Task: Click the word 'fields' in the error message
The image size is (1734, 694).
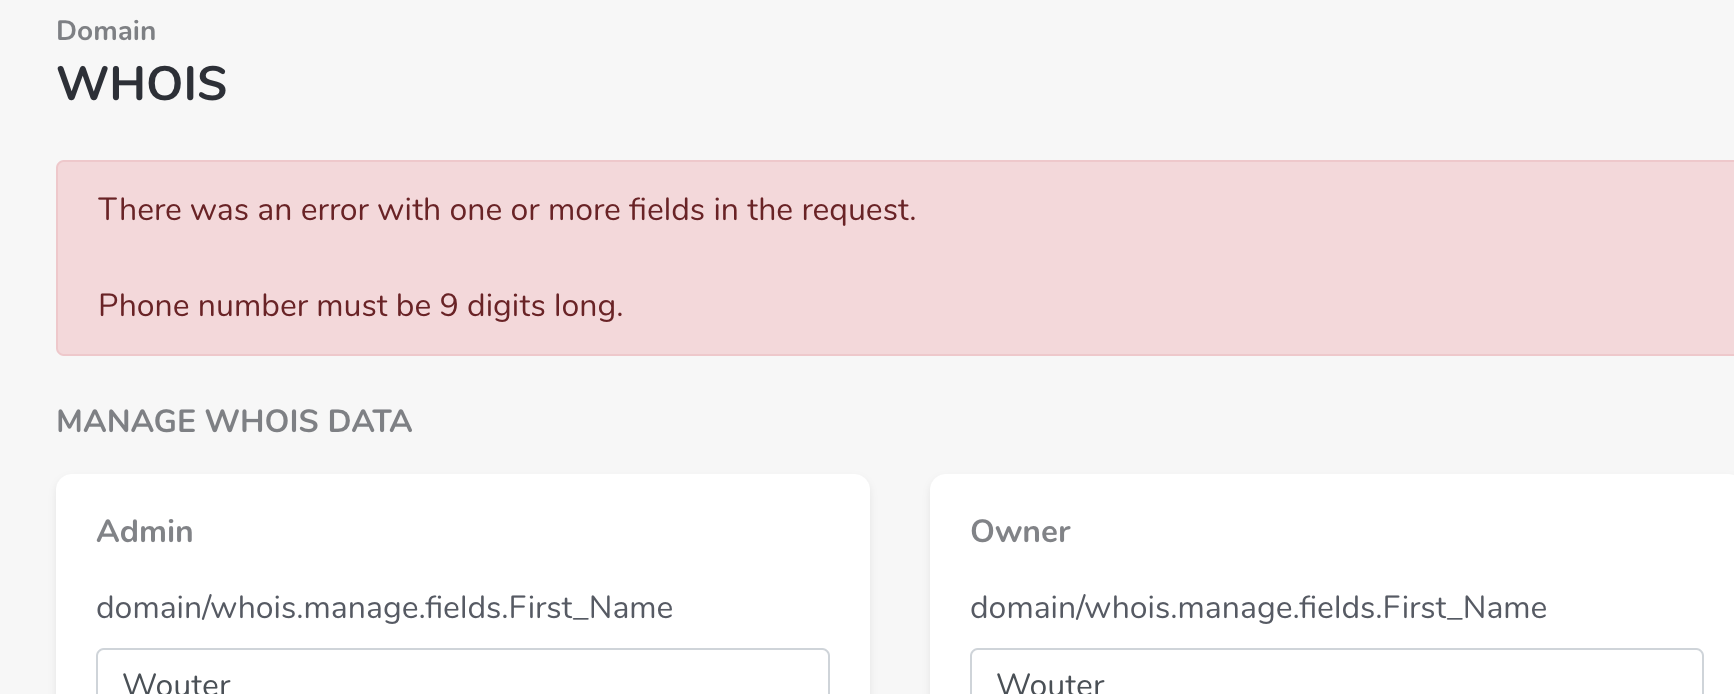Action: click(666, 210)
